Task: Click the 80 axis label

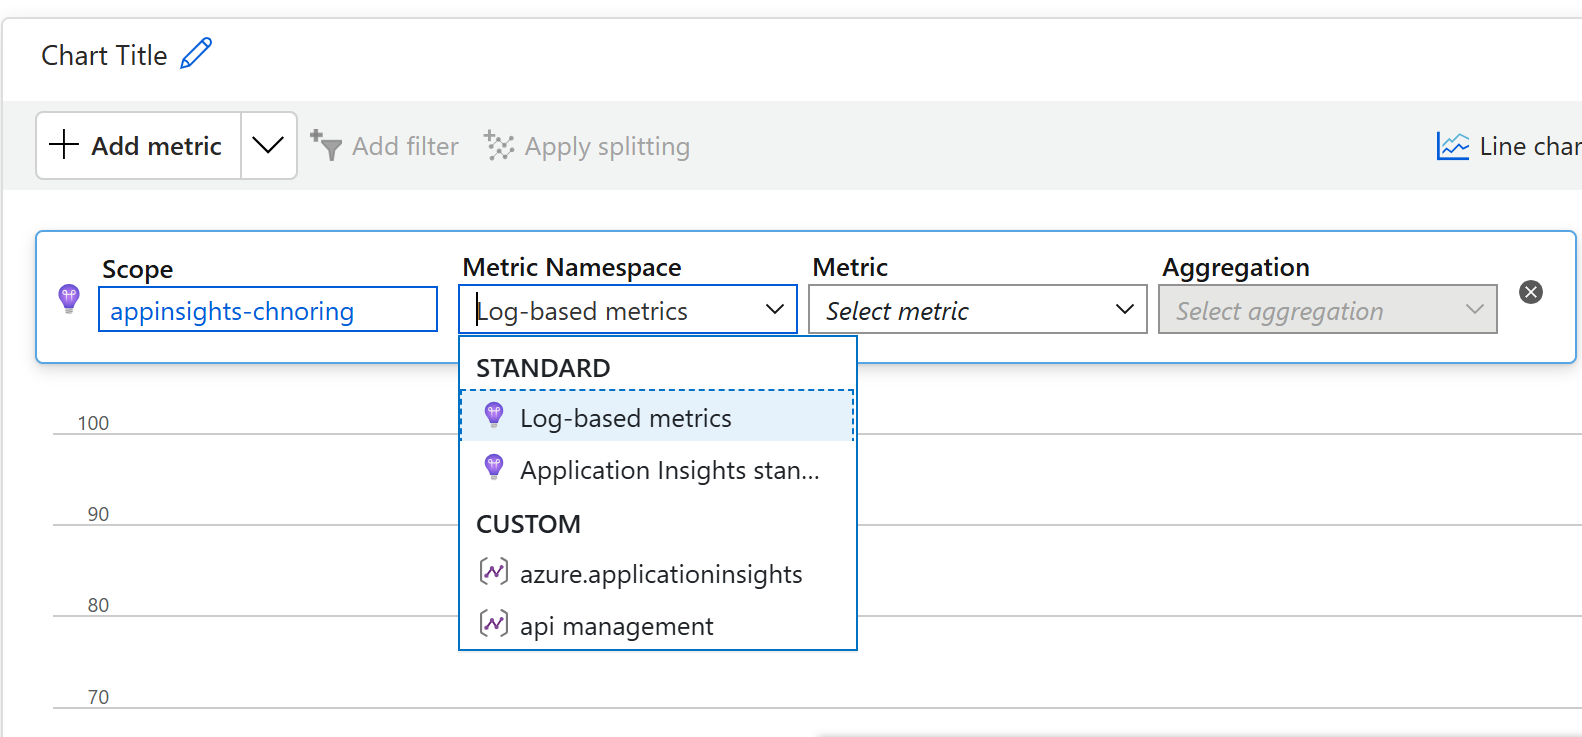Action: [x=98, y=605]
